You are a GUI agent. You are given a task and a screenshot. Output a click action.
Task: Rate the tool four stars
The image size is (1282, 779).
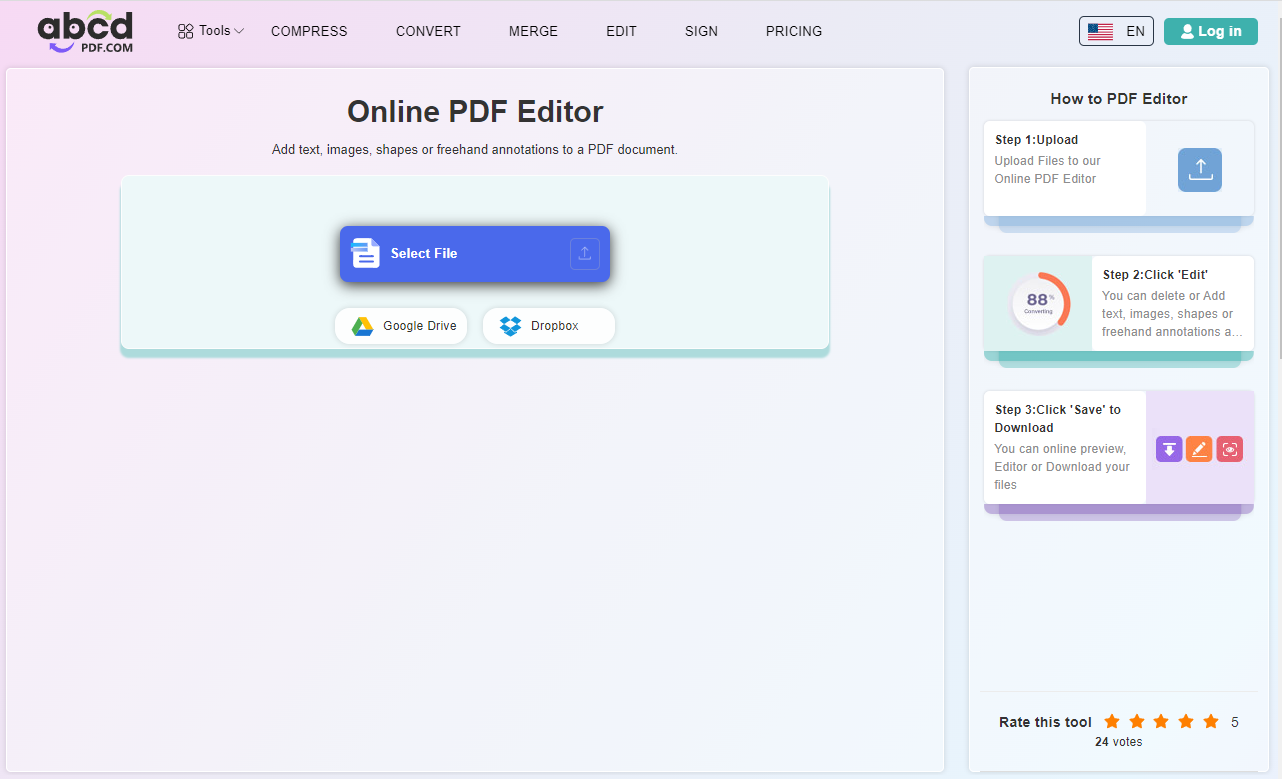(x=1186, y=721)
